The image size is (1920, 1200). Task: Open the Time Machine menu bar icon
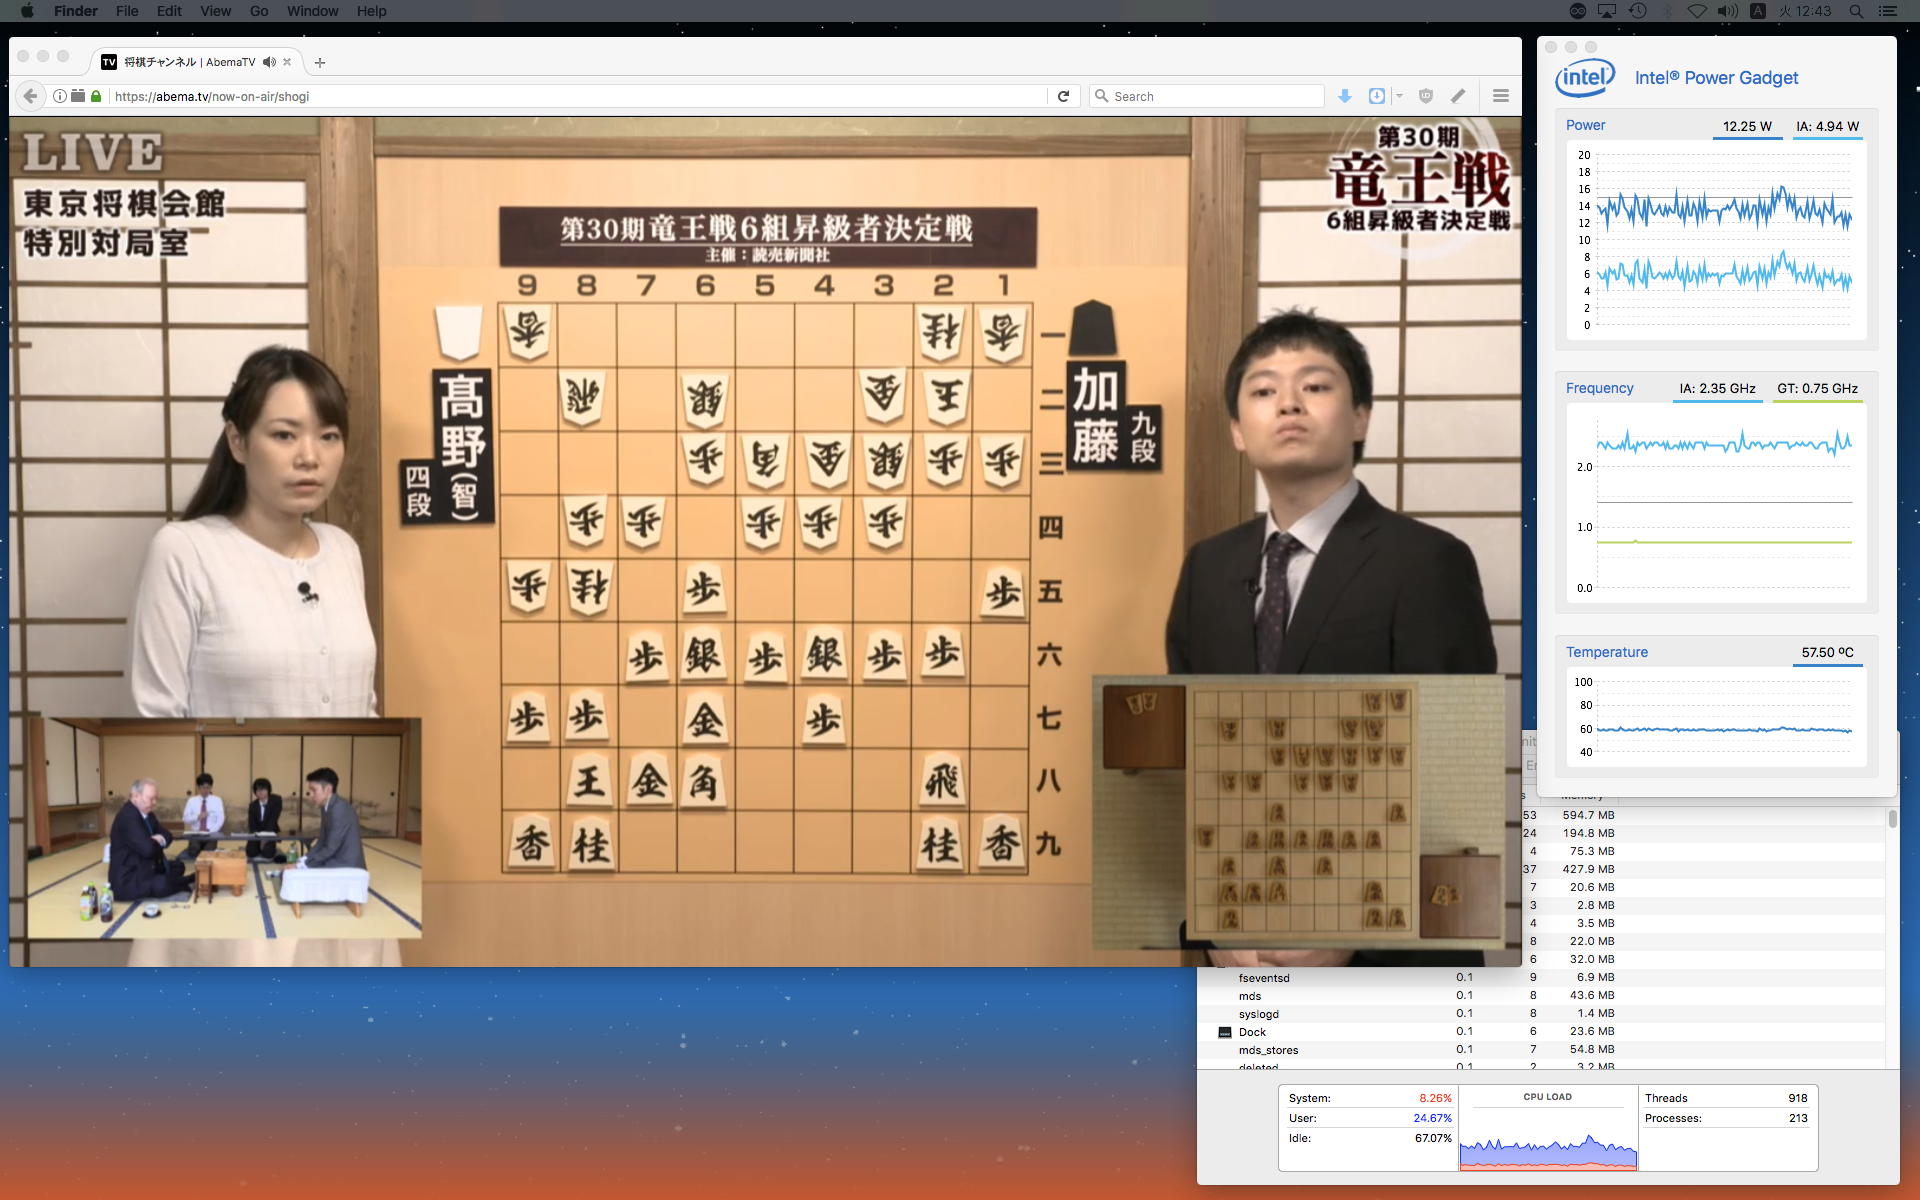pos(1637,11)
